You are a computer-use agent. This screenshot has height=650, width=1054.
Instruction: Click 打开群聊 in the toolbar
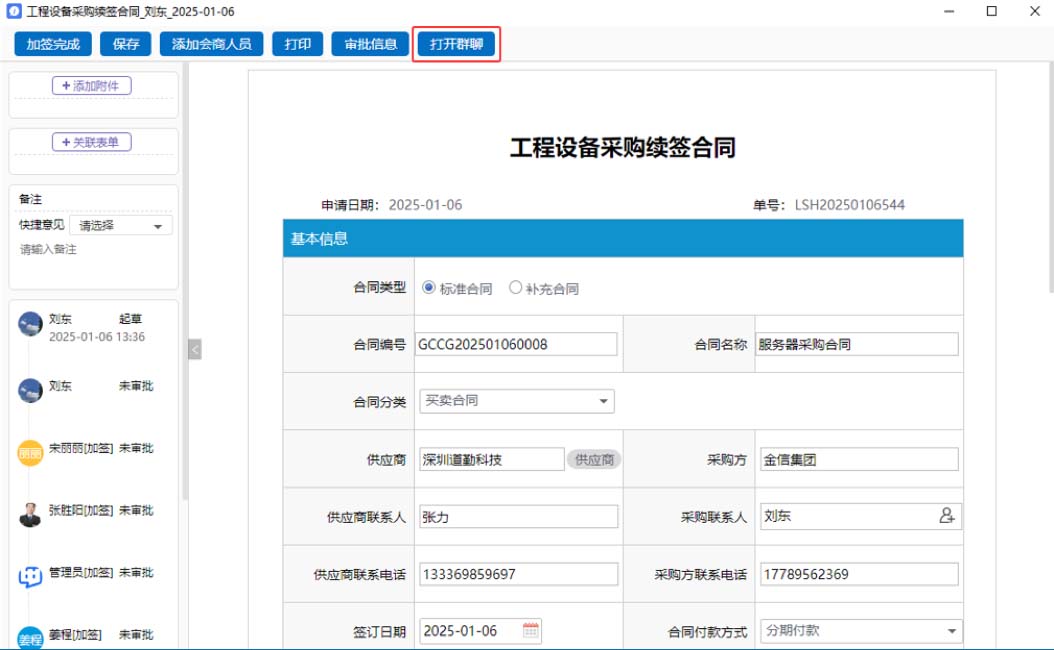[x=456, y=44]
